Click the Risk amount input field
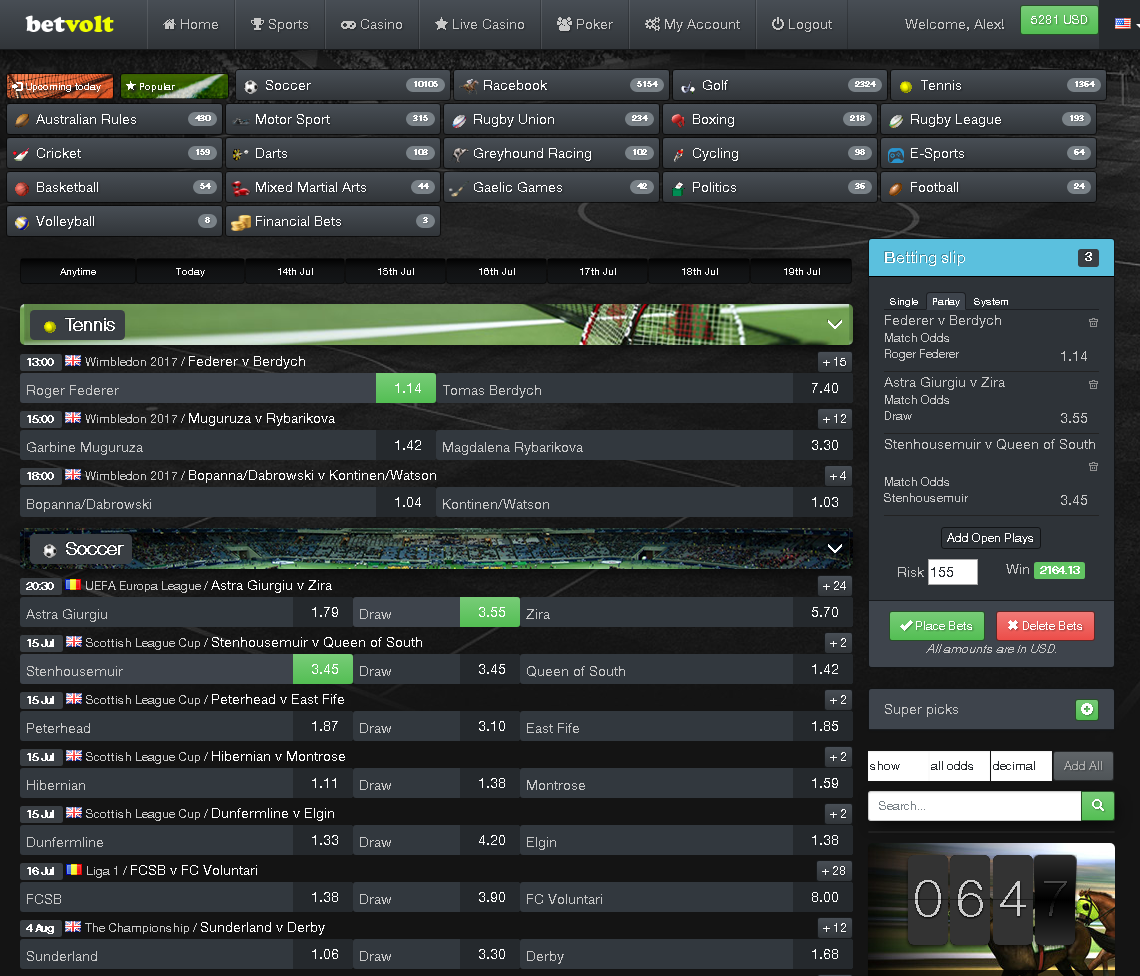This screenshot has height=976, width=1140. 953,572
